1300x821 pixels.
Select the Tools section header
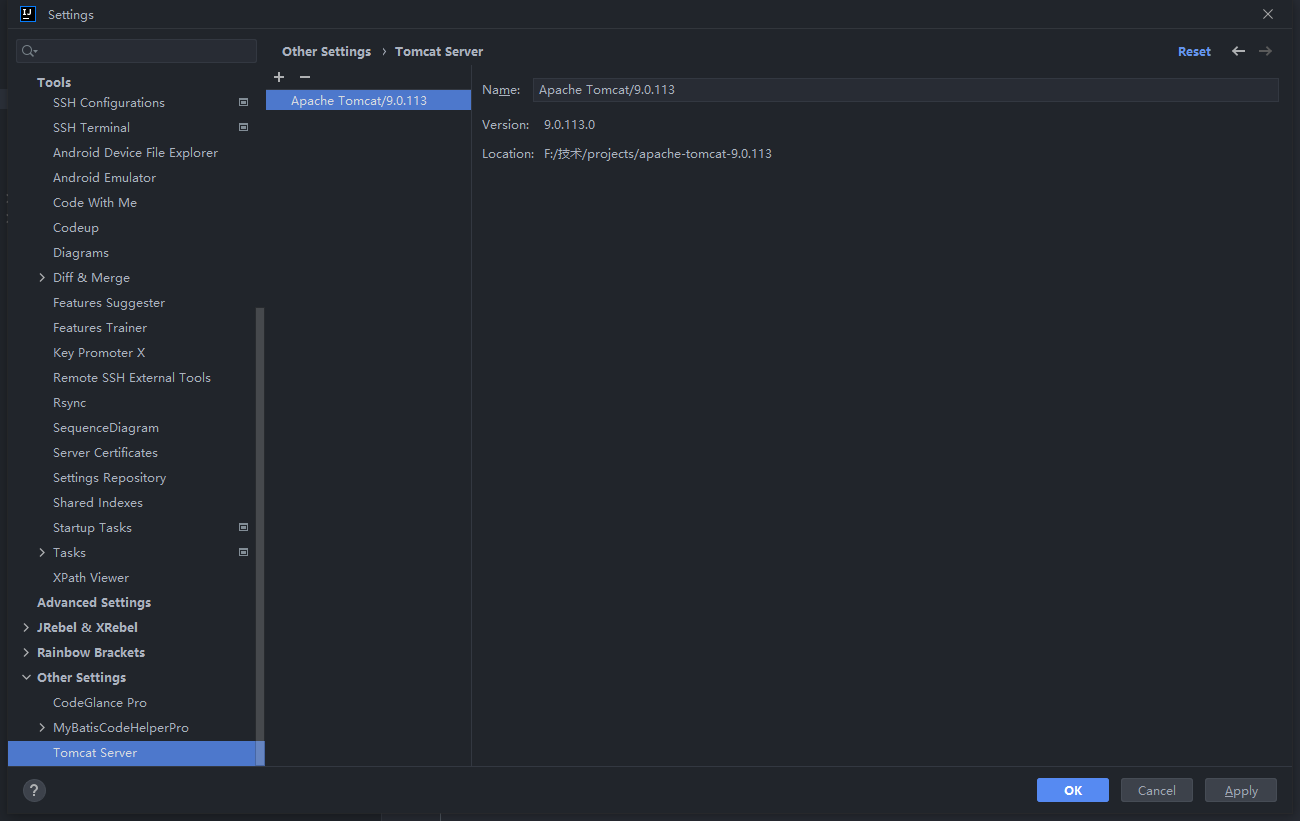coord(54,82)
